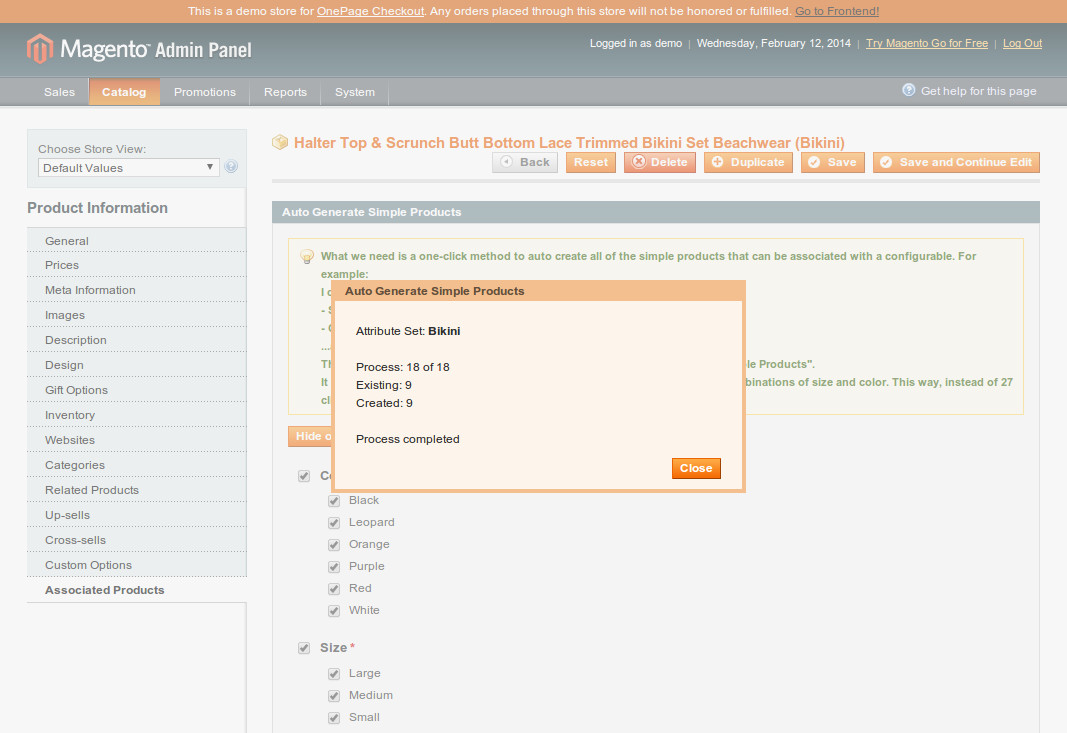Open the Catalog menu
Screen dimensions: 1067x733
(x=124, y=92)
